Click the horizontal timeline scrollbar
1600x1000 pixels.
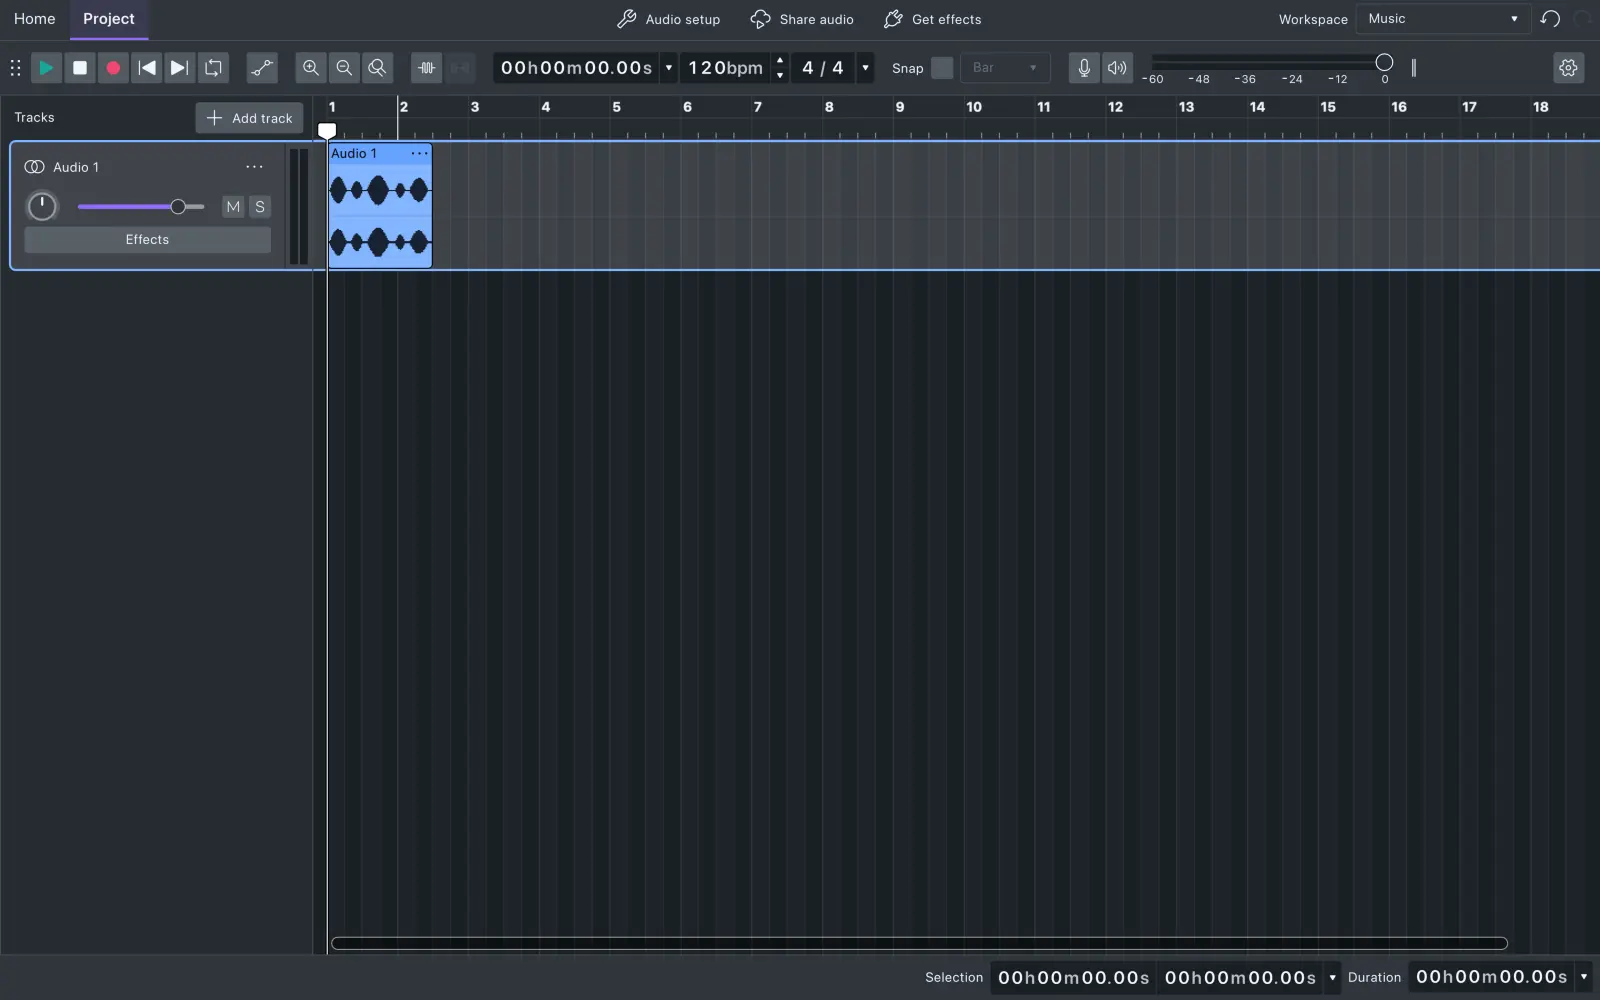tap(919, 943)
